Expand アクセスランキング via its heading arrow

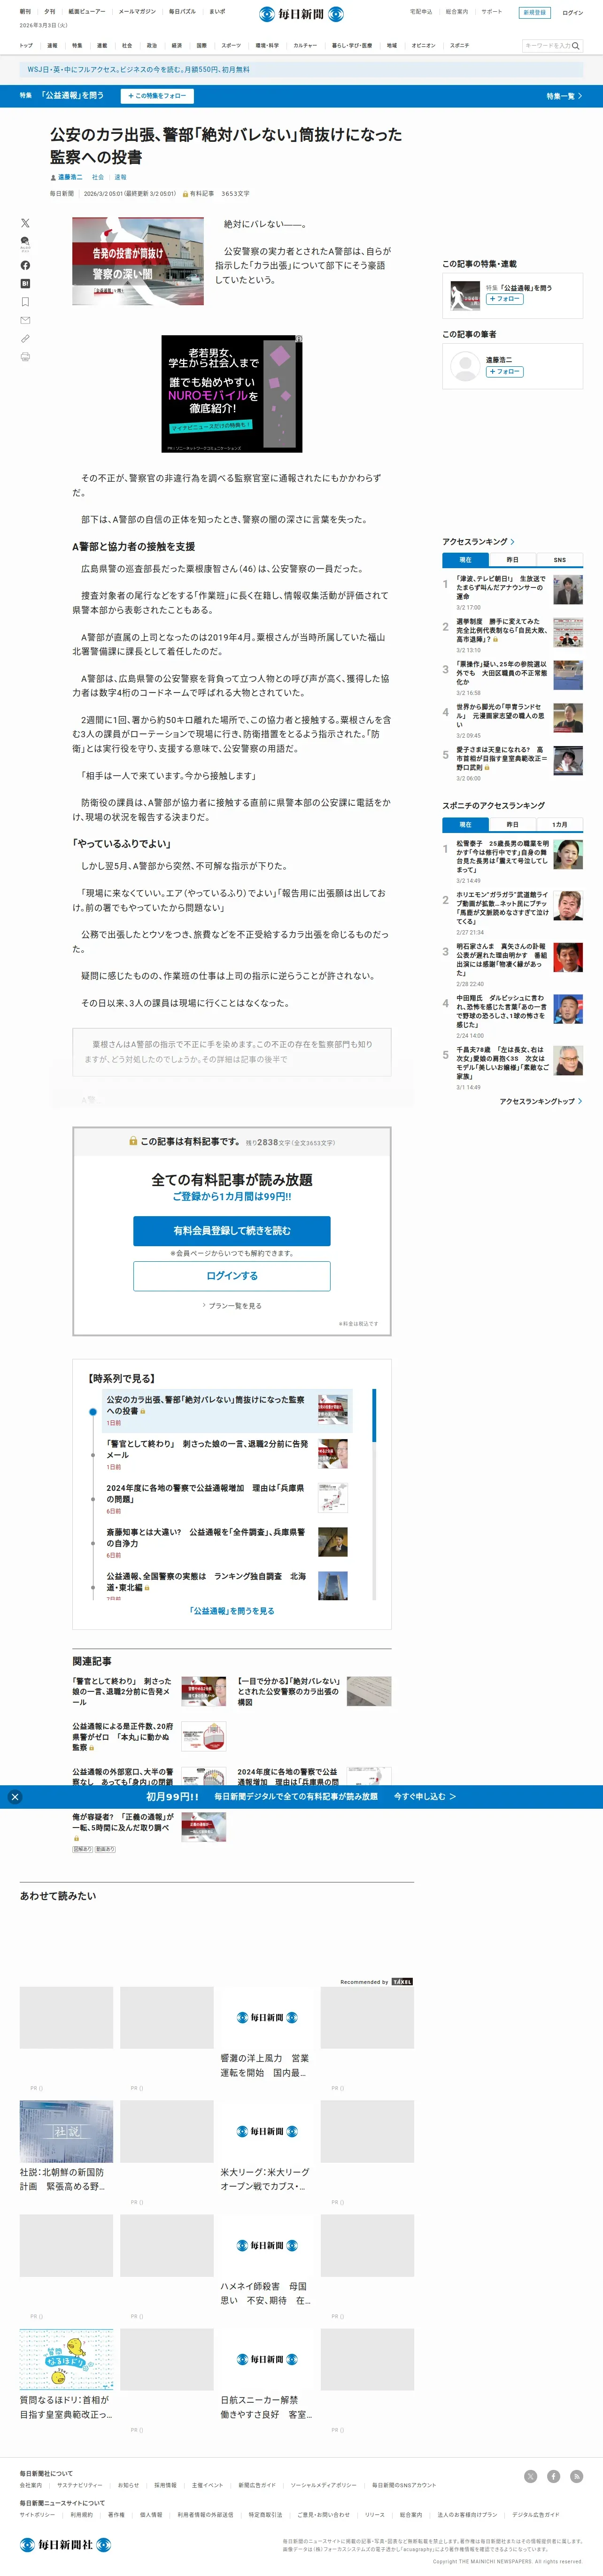pyautogui.click(x=513, y=542)
